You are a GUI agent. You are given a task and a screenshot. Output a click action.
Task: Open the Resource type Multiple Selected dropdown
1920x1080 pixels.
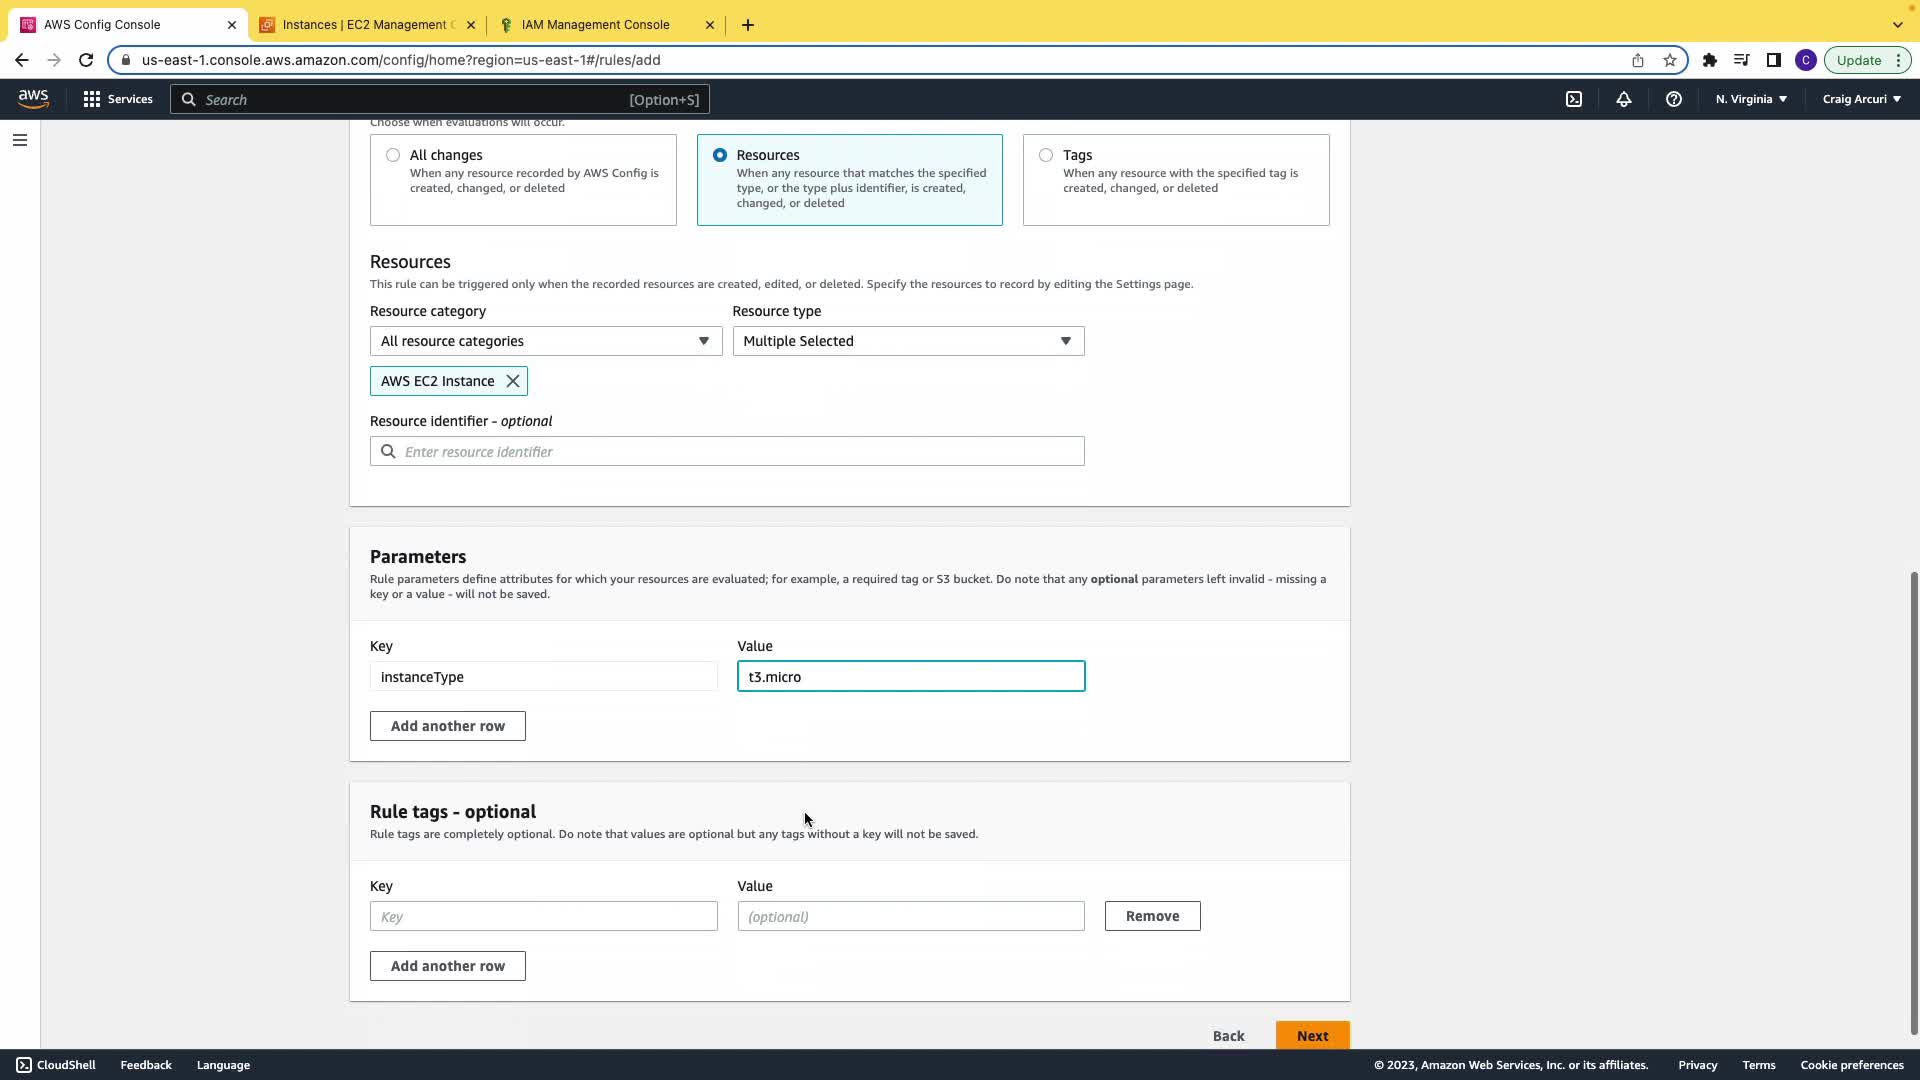pyautogui.click(x=908, y=341)
